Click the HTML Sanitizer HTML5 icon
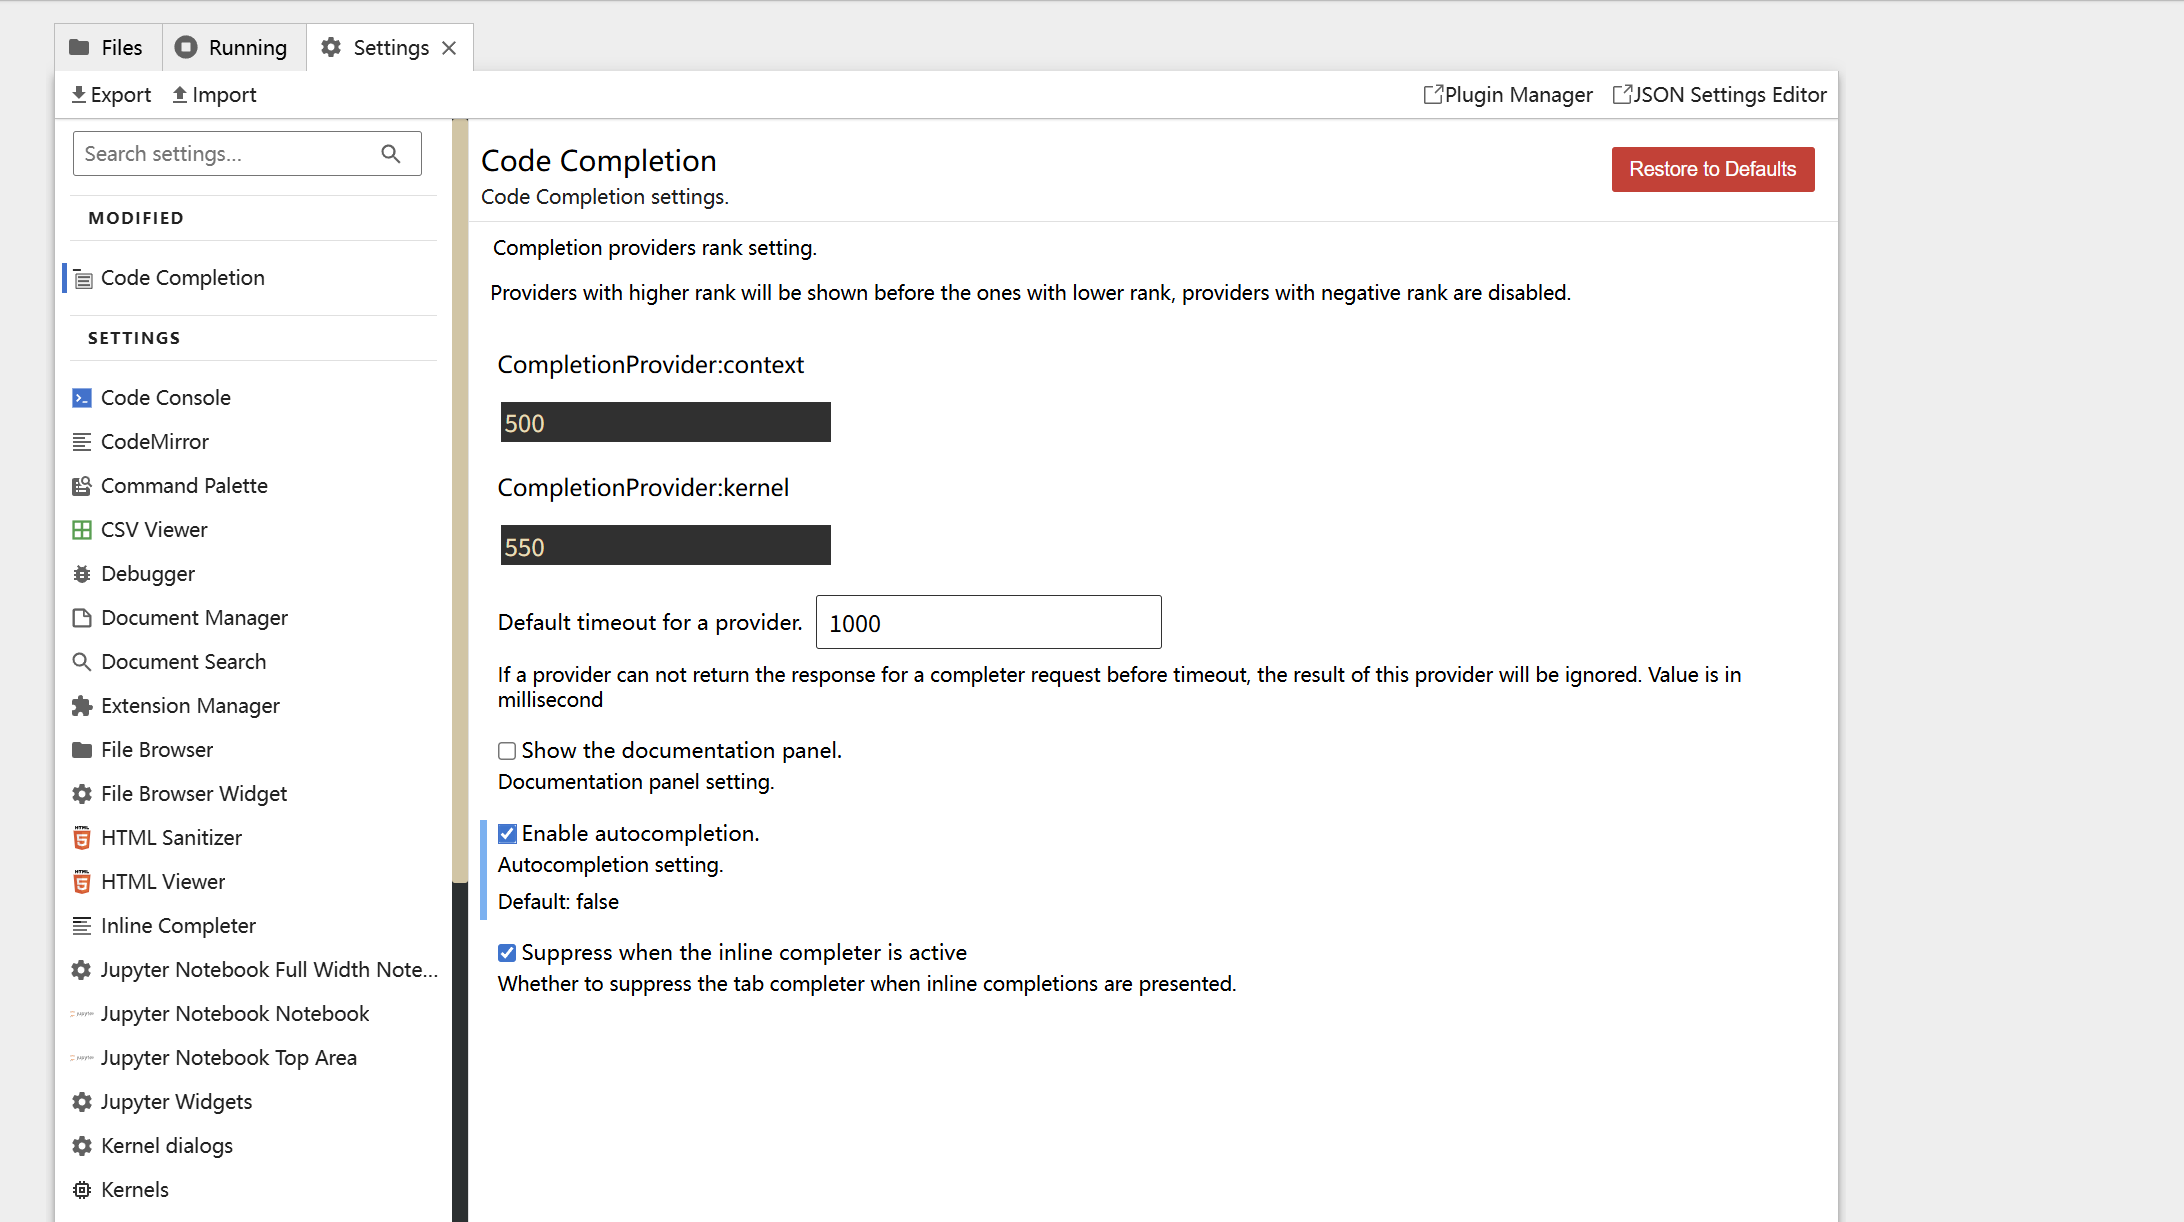Image resolution: width=2184 pixels, height=1222 pixels. (x=82, y=838)
